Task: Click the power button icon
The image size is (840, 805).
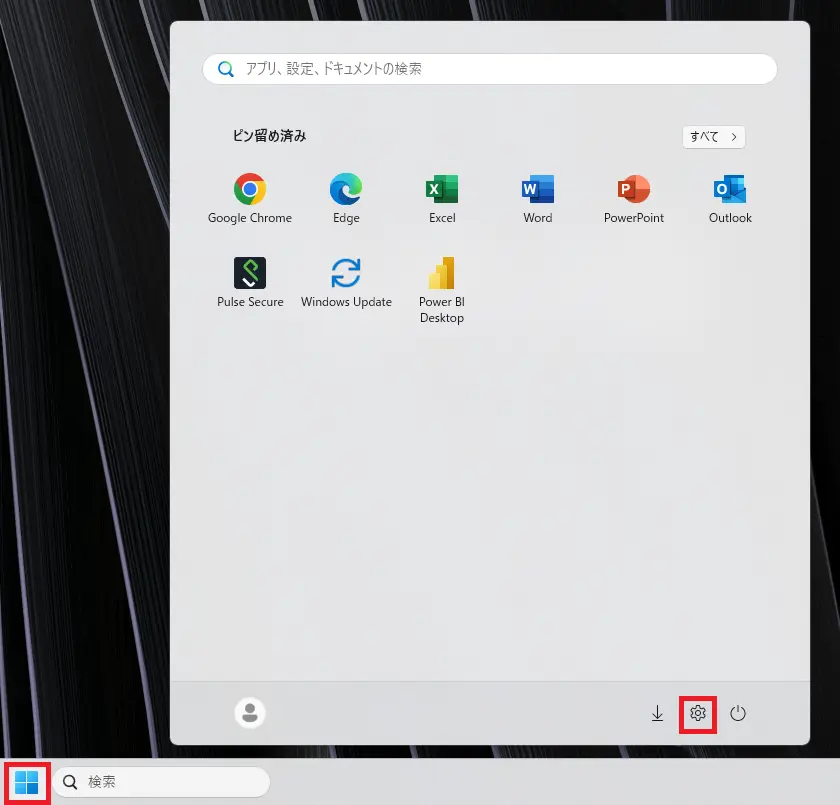Action: (x=738, y=713)
